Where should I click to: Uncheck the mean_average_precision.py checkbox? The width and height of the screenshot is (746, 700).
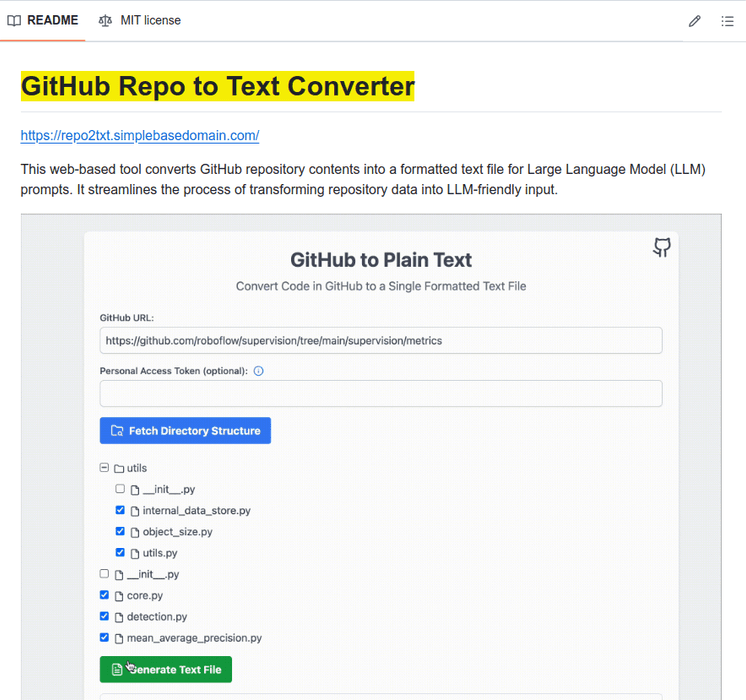(x=104, y=637)
